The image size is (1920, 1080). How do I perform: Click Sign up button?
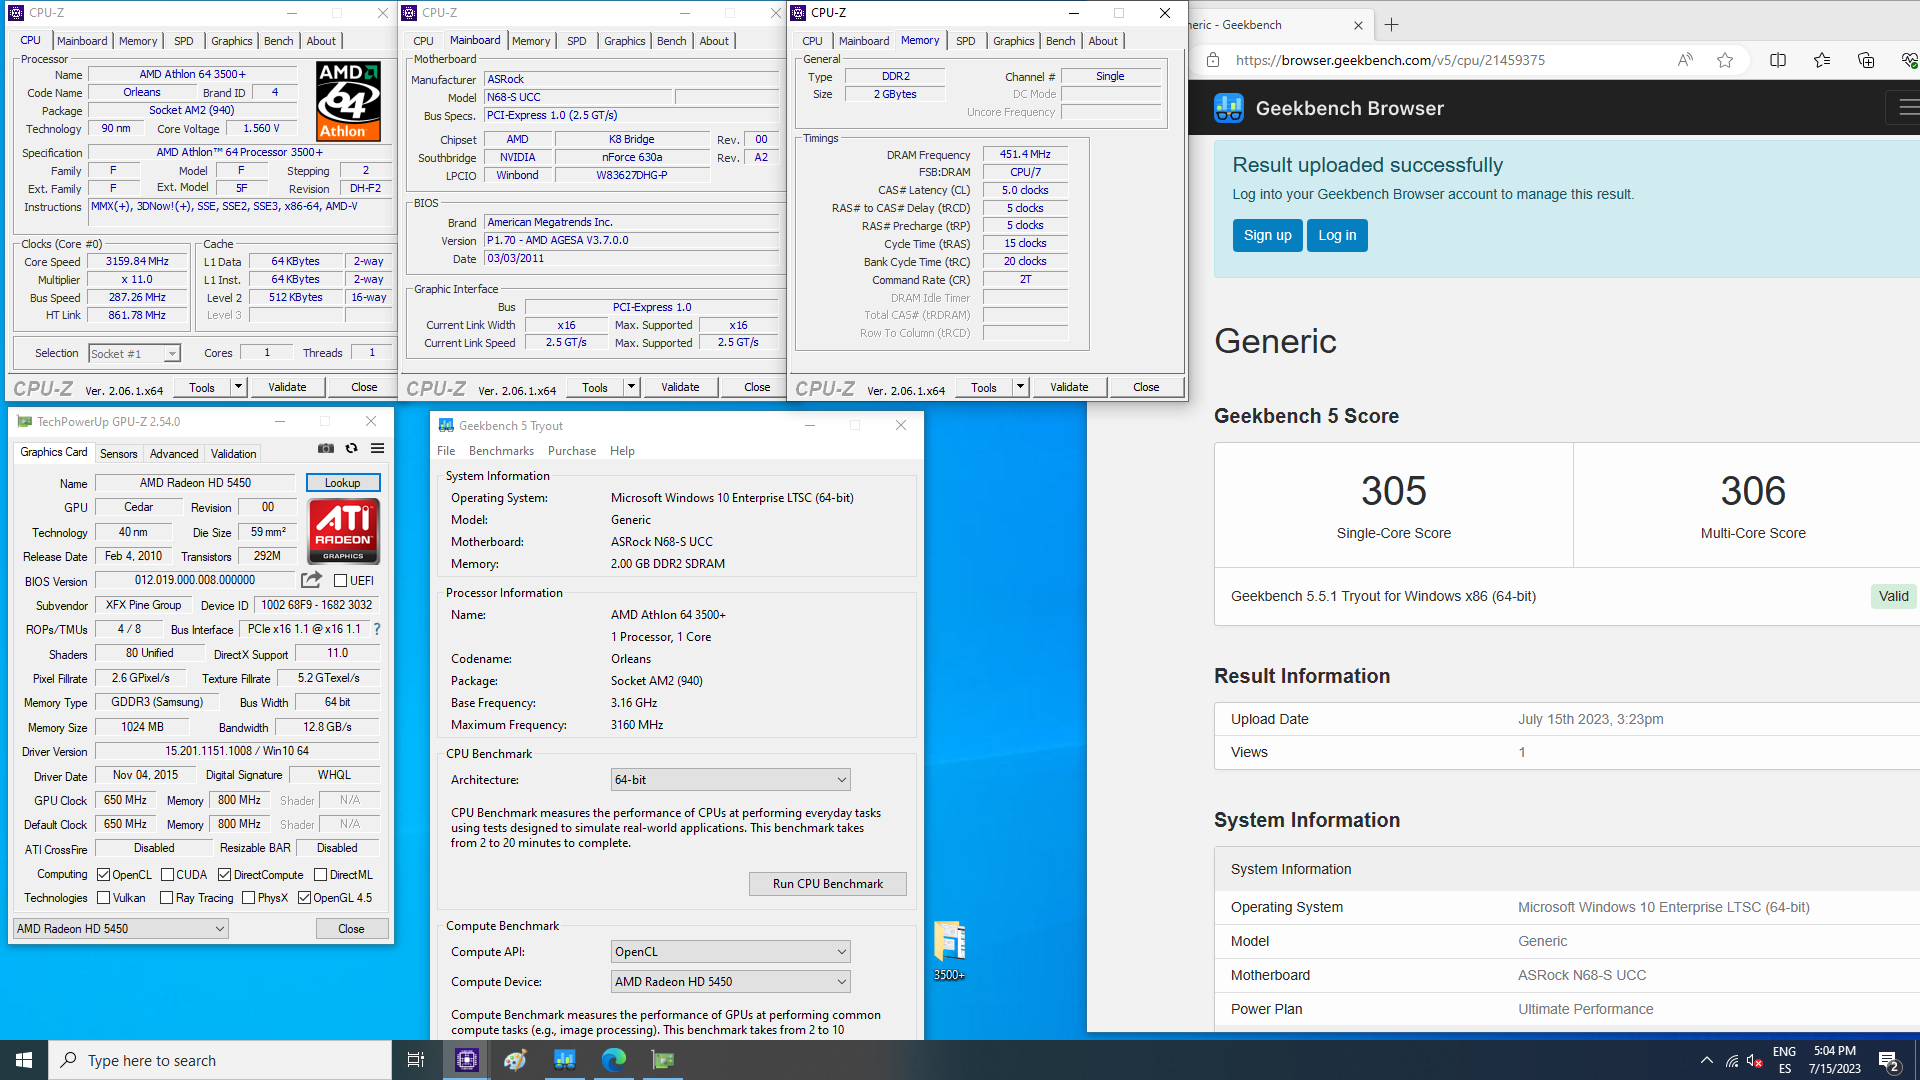coord(1268,235)
